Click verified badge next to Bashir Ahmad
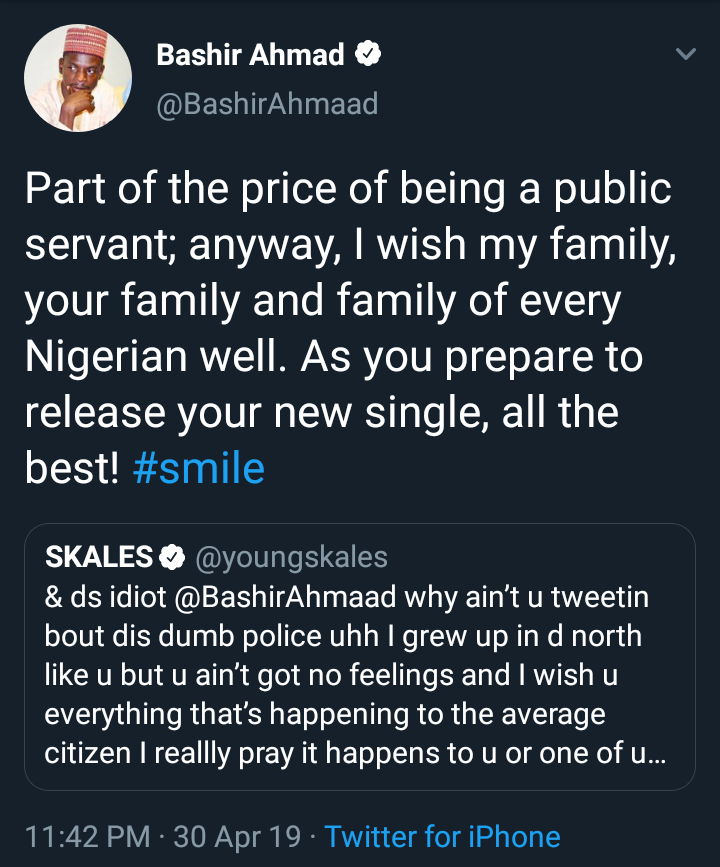The height and width of the screenshot is (867, 720). click(x=370, y=56)
